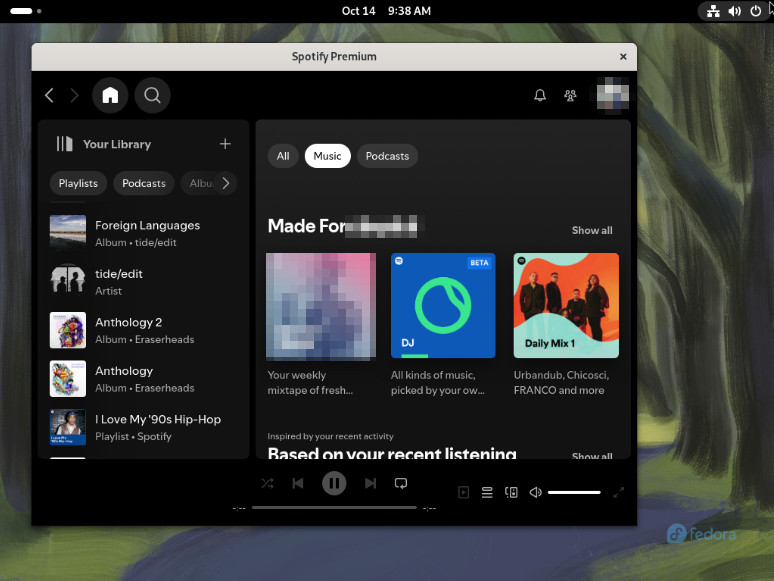Click the Anthology 2 cover art
The image size is (774, 581).
(x=68, y=330)
